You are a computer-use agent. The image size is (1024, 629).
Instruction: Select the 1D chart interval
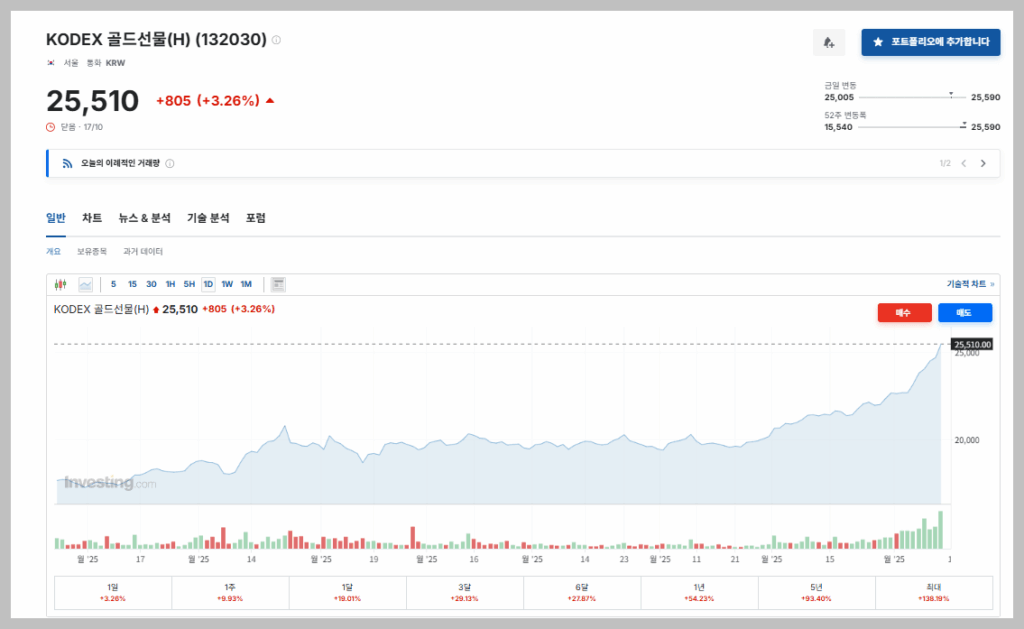pos(208,284)
